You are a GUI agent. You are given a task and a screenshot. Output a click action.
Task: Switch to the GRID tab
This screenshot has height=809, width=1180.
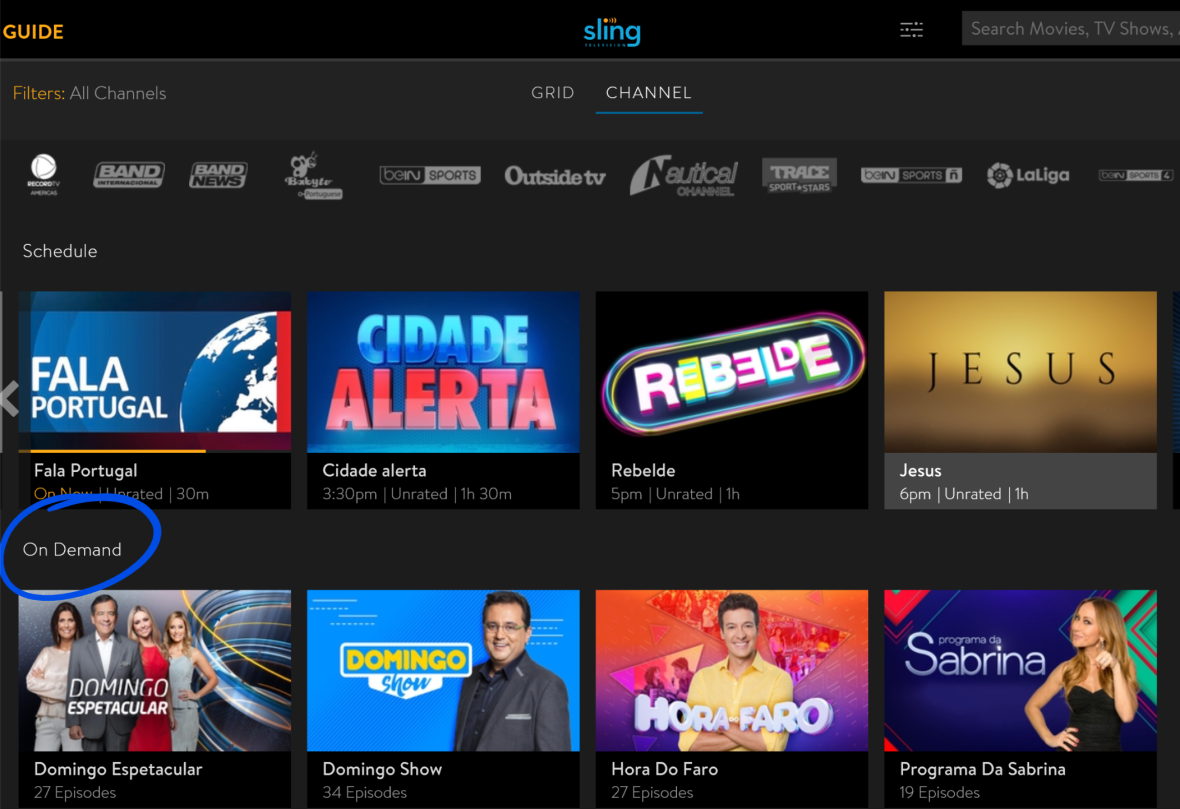(552, 93)
